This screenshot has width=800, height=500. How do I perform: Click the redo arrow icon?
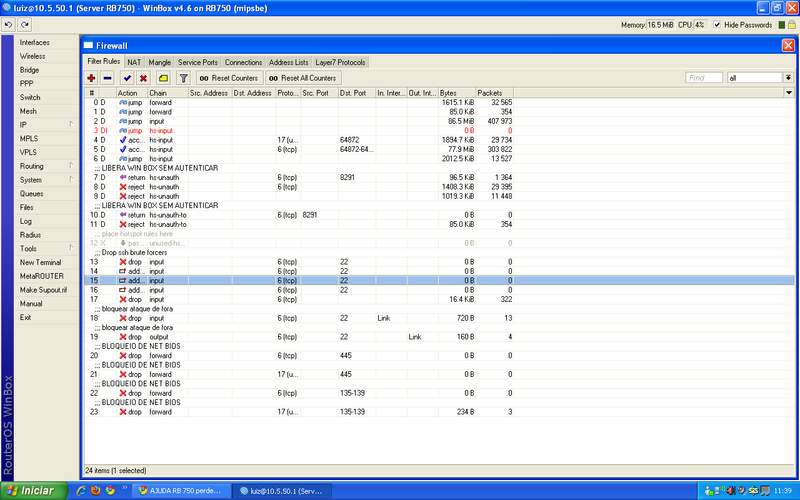[23, 24]
